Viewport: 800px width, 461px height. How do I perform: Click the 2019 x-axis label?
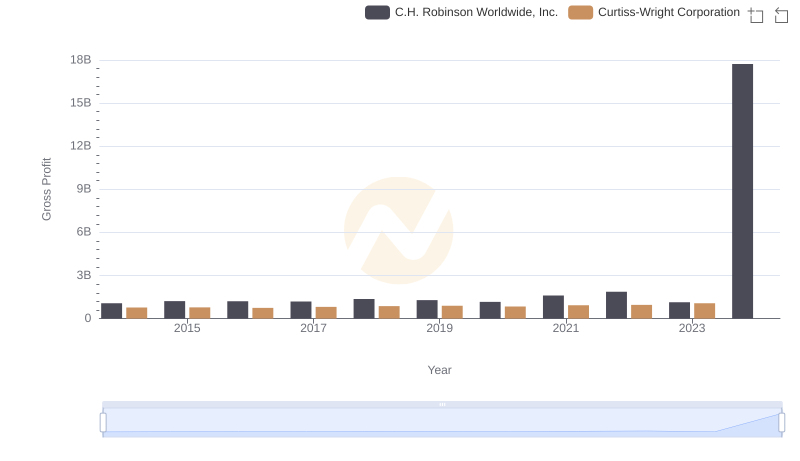coord(439,328)
